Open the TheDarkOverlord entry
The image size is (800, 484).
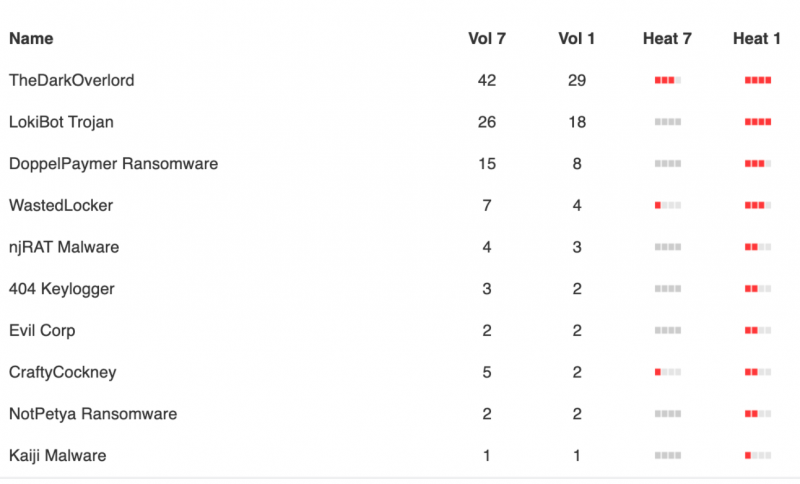click(x=71, y=80)
